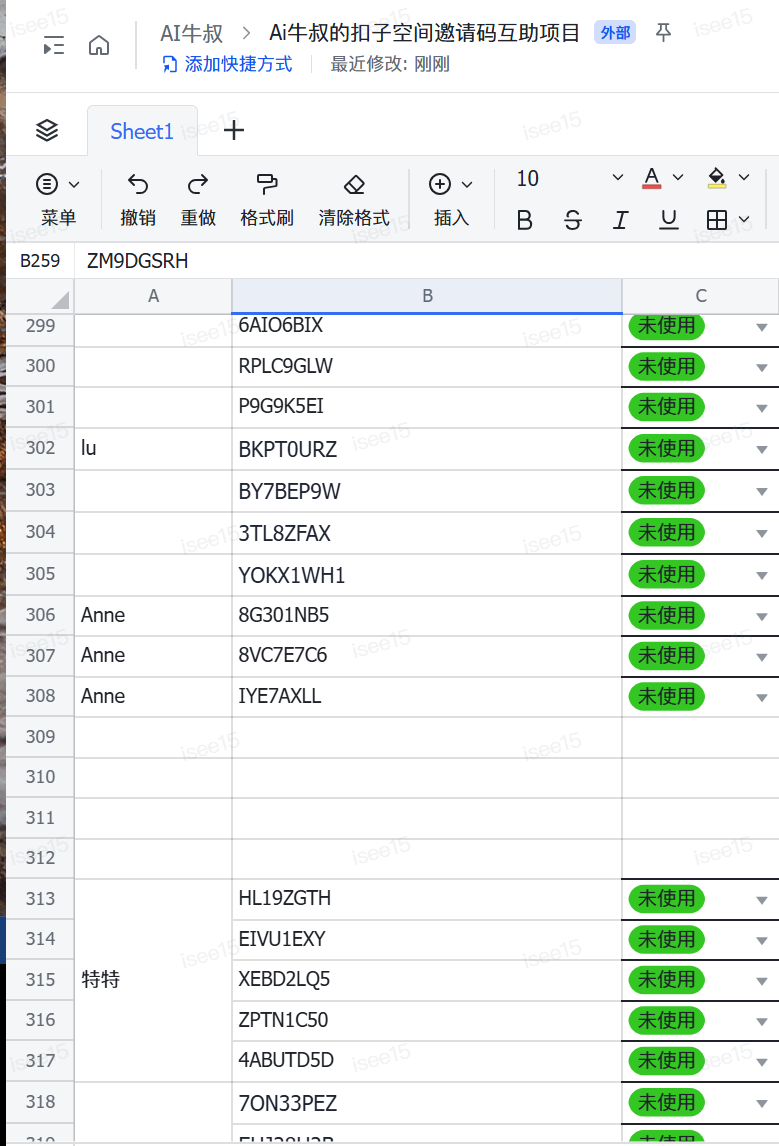Expand the 菜单 dropdown arrow
This screenshot has height=1146, width=779.
pyautogui.click(x=74, y=184)
